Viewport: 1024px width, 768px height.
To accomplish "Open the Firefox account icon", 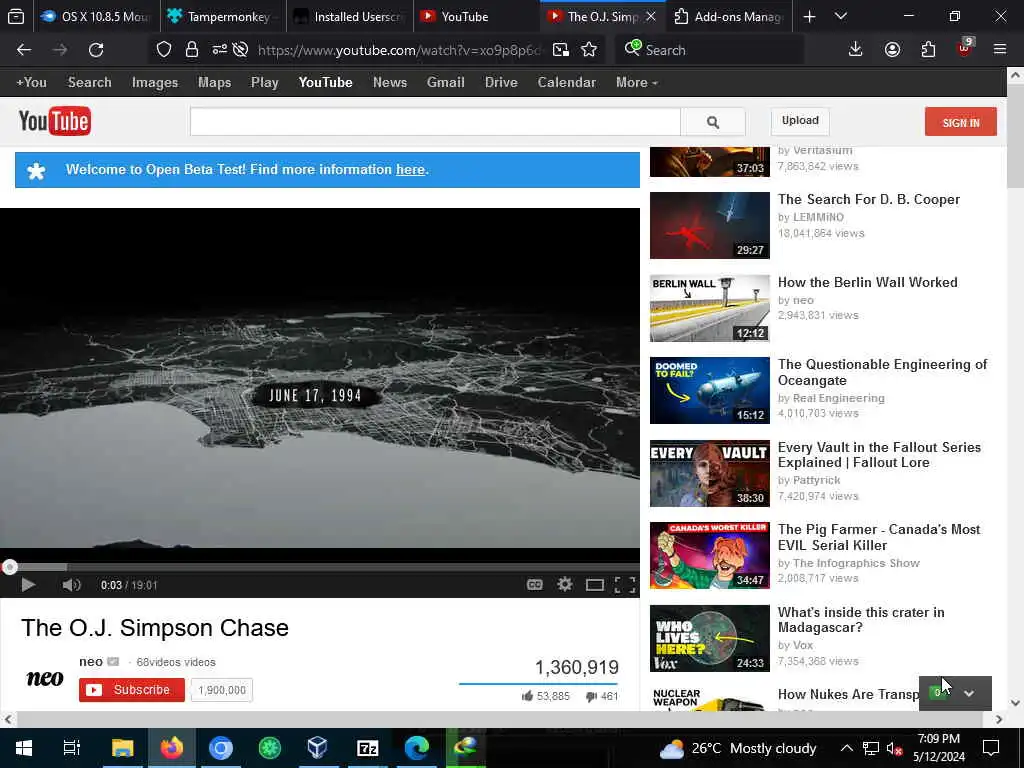I will point(892,50).
